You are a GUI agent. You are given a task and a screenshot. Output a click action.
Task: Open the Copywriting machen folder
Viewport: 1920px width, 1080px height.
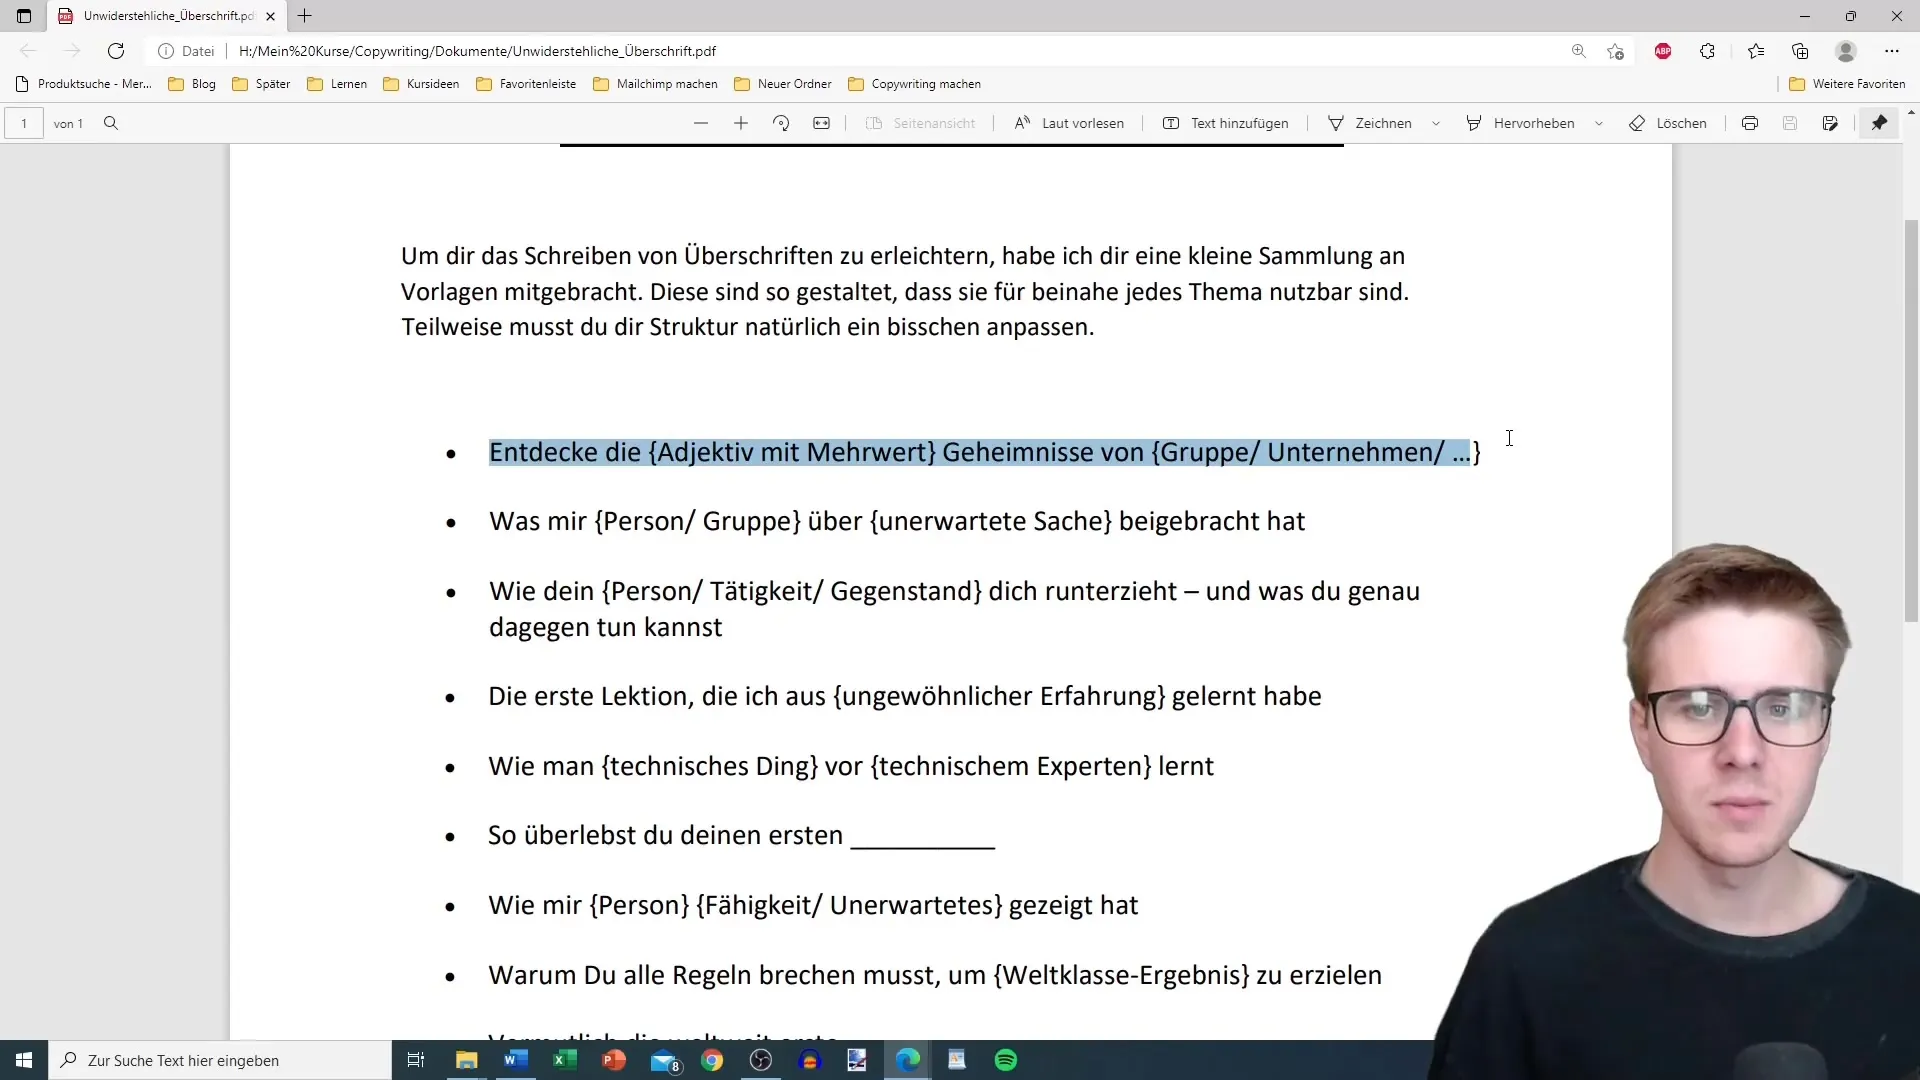coord(914,84)
